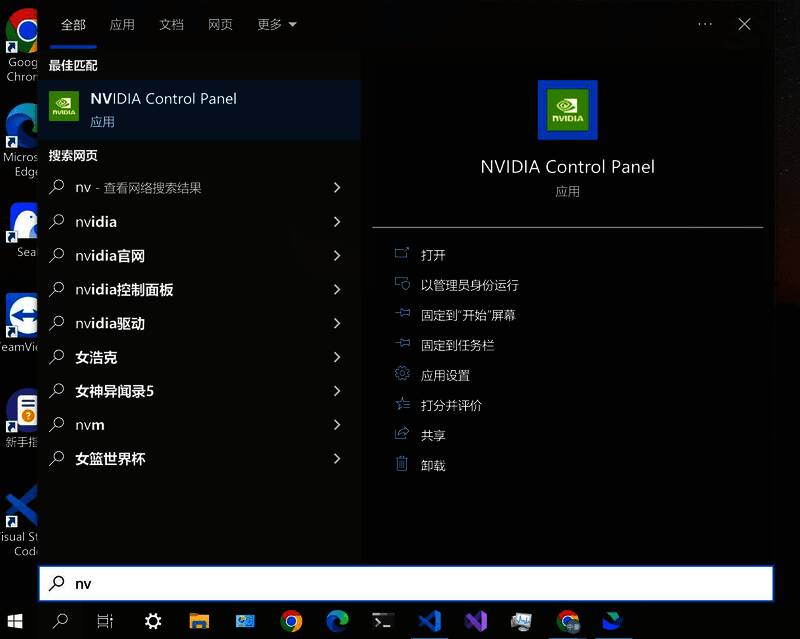
Task: Open Windows Terminal from the taskbar
Action: click(383, 621)
